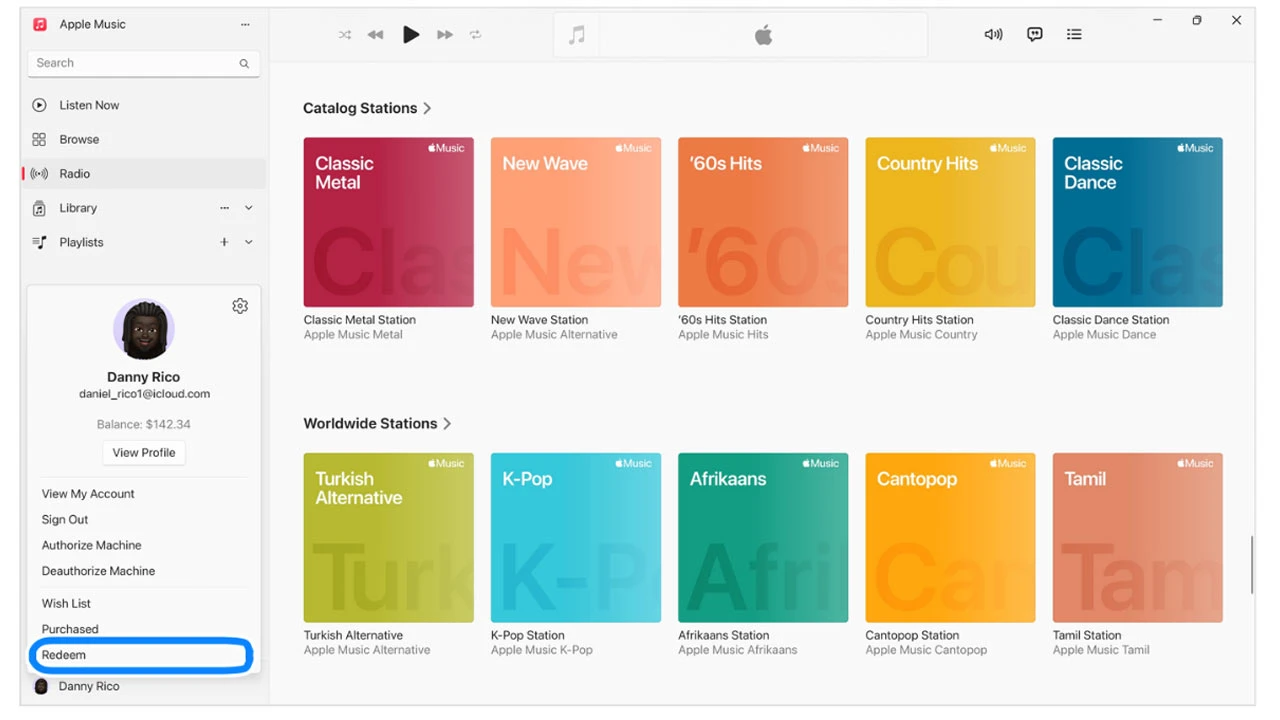Click the Search input field

(x=144, y=63)
